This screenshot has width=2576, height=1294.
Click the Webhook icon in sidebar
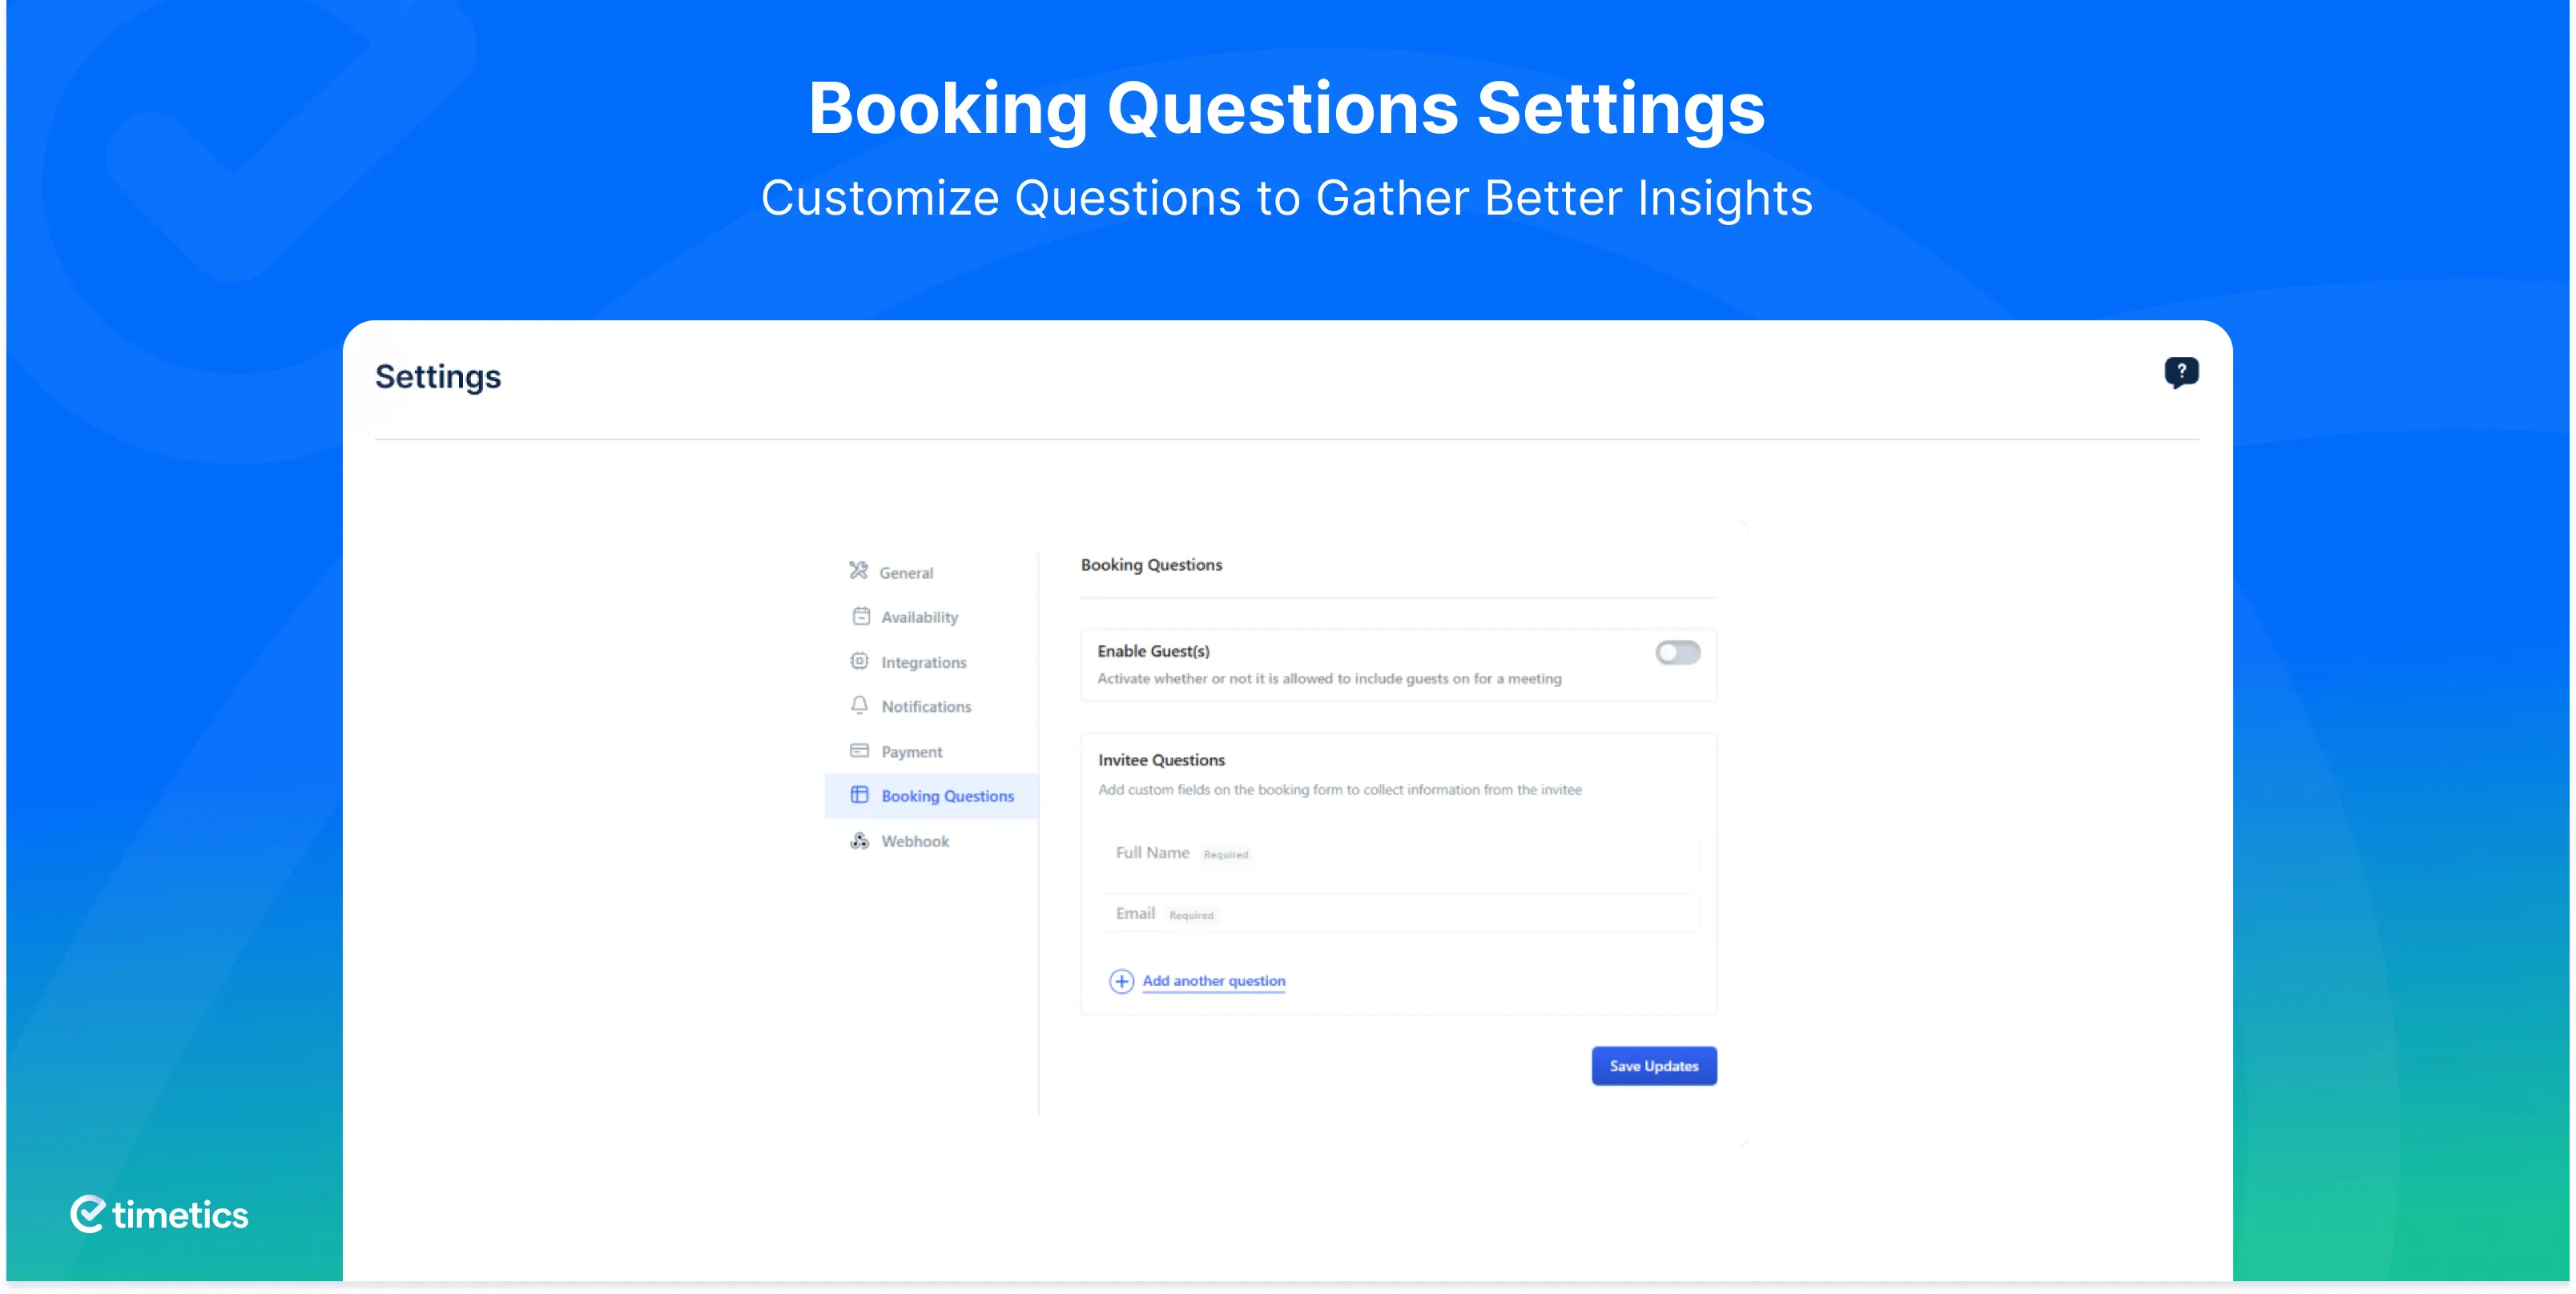click(x=859, y=840)
